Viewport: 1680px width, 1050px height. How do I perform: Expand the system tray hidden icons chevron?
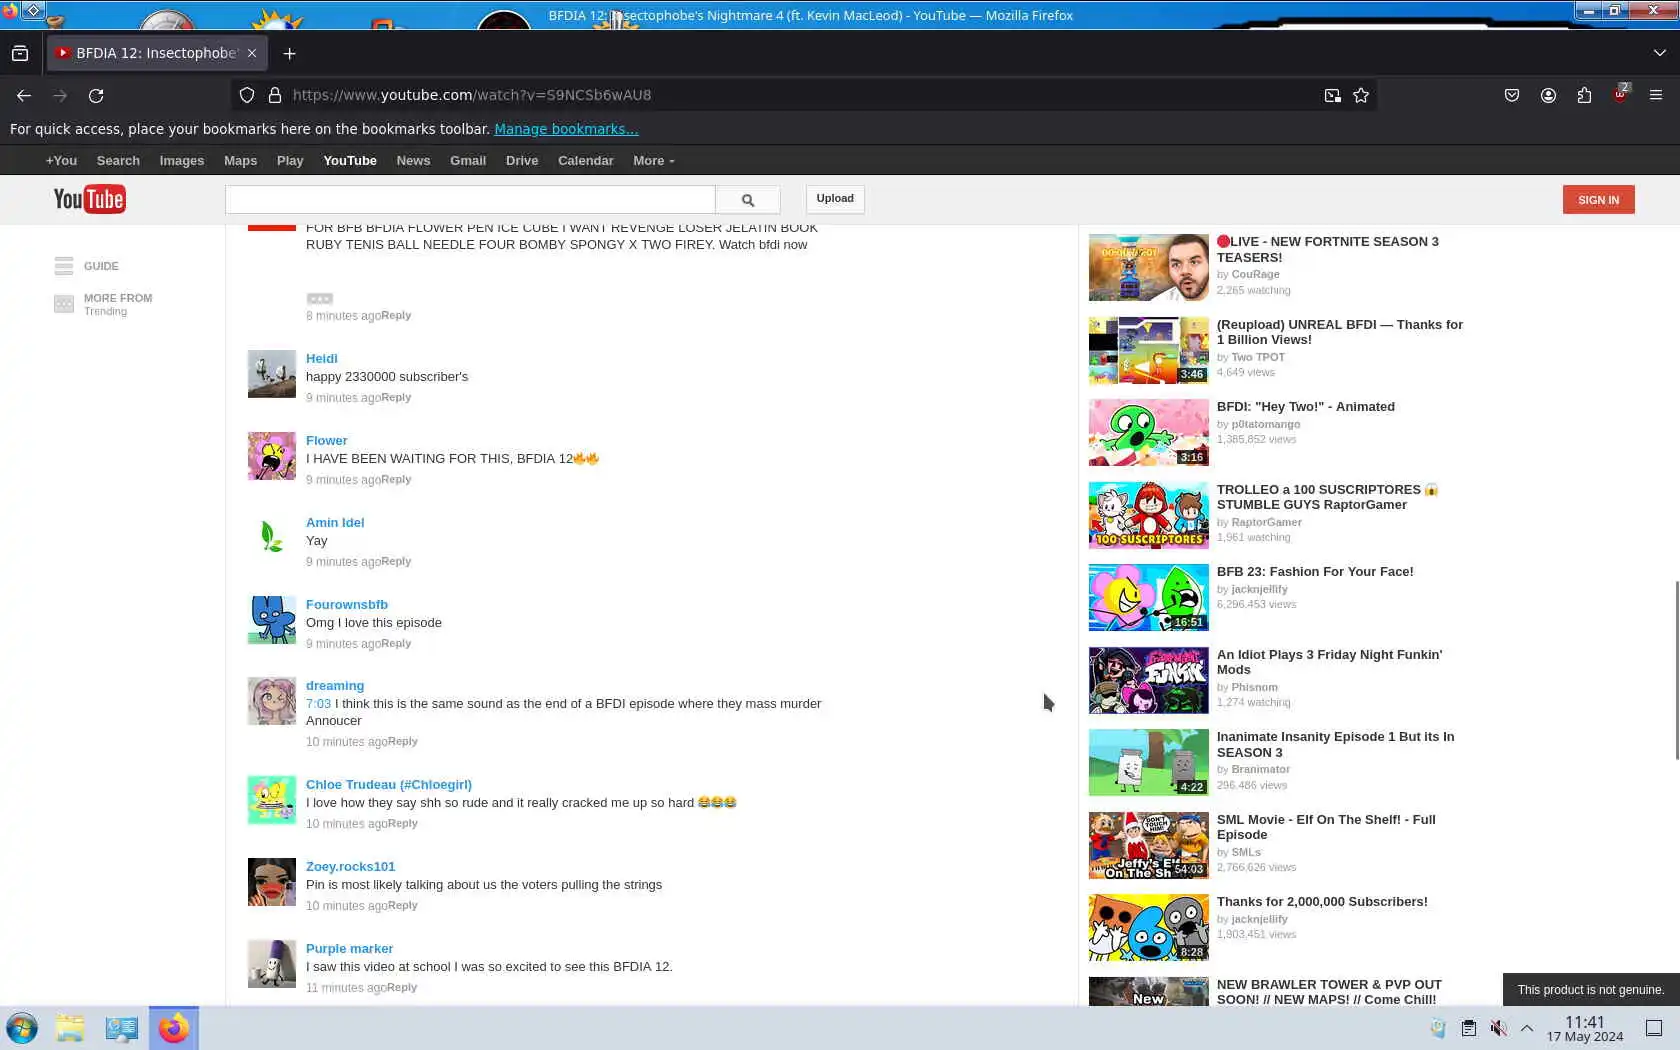(1527, 1028)
